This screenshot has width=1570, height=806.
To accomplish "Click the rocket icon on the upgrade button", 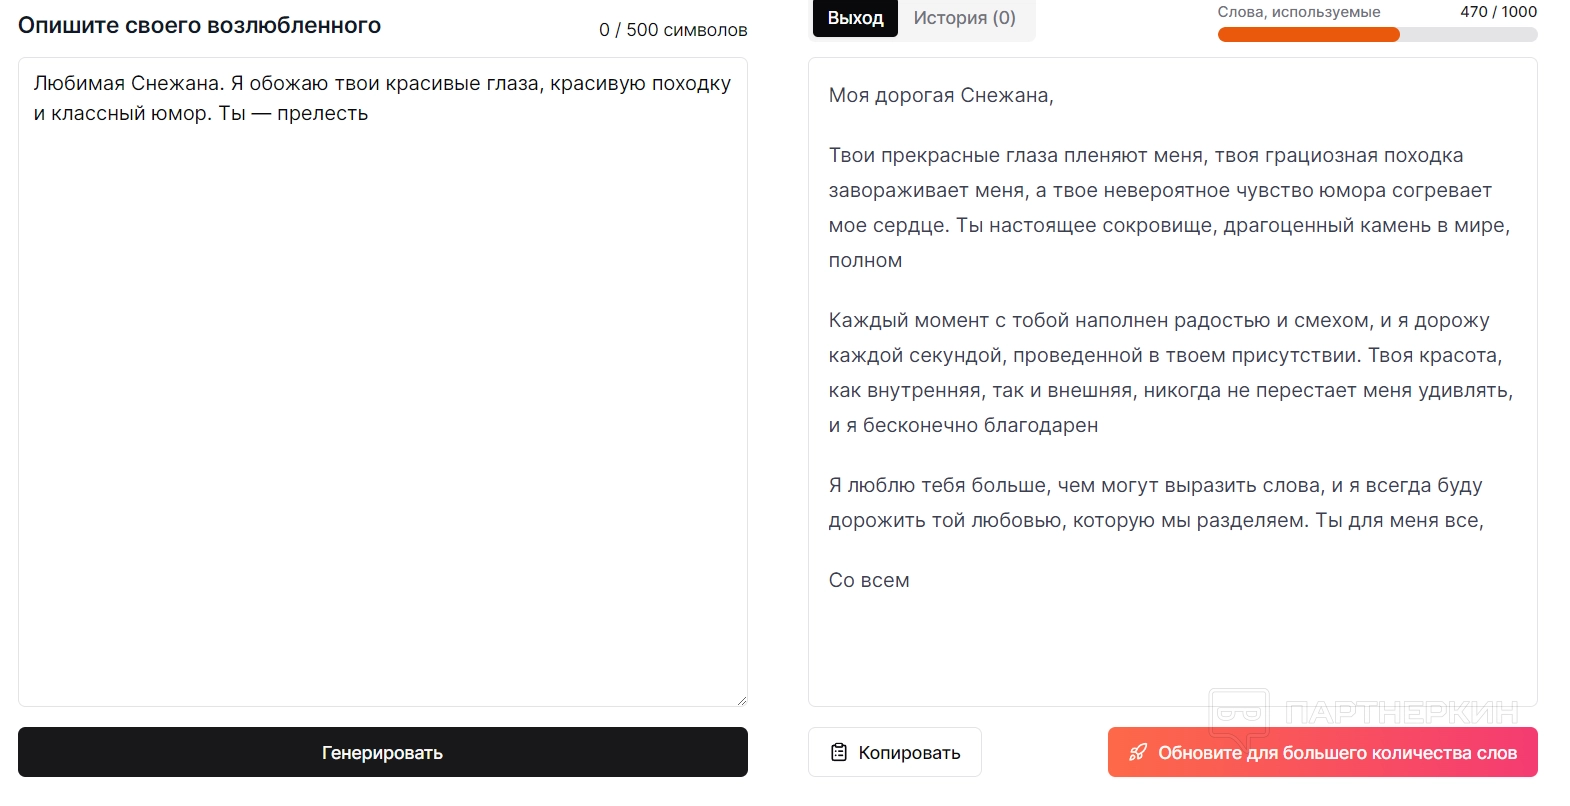I will click(x=1138, y=752).
